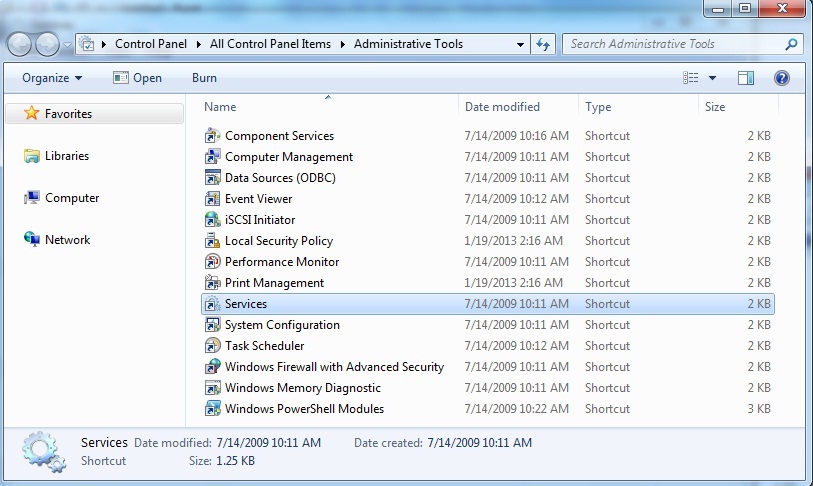Go forward with the Forward arrow
This screenshot has width=813, height=486.
47,45
